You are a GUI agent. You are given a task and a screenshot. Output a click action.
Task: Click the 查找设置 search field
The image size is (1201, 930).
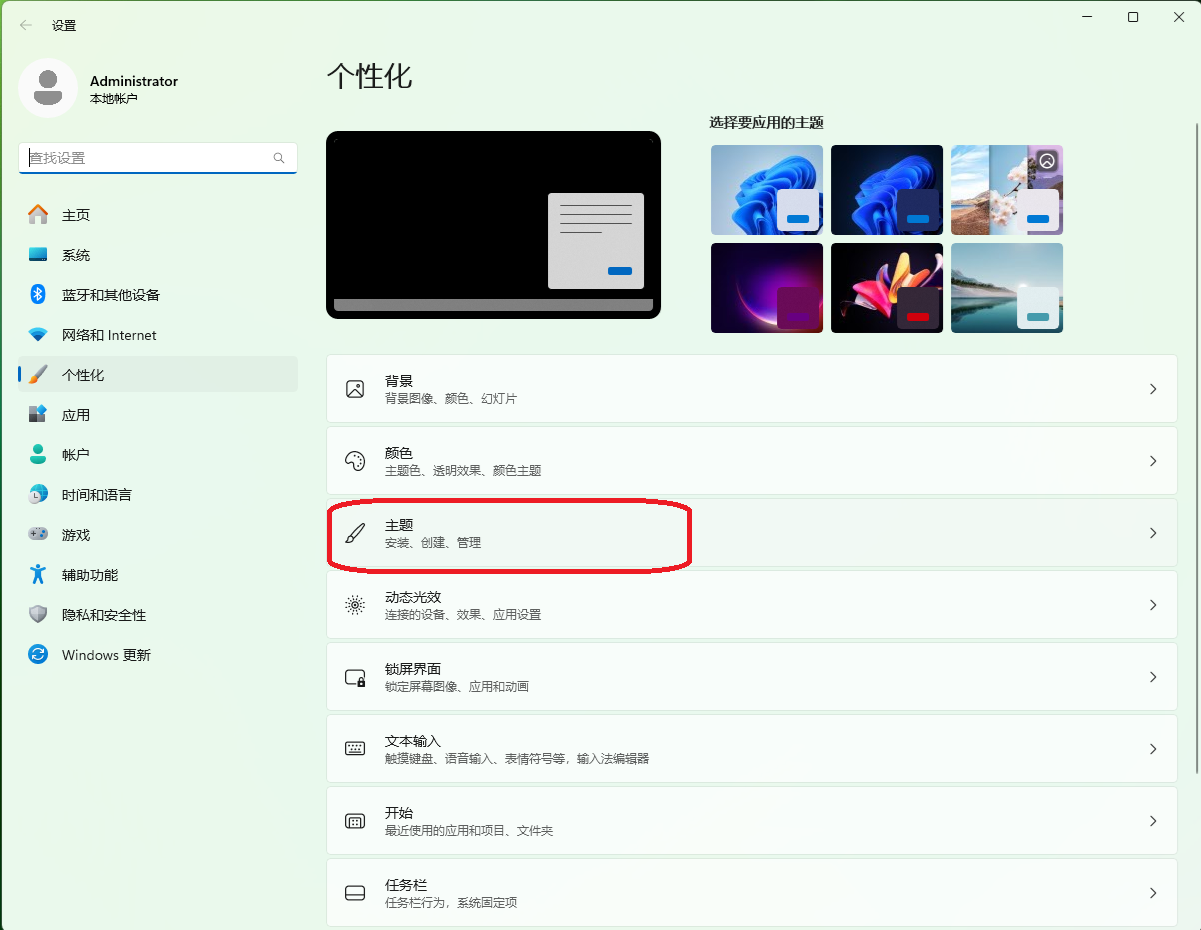click(x=158, y=158)
